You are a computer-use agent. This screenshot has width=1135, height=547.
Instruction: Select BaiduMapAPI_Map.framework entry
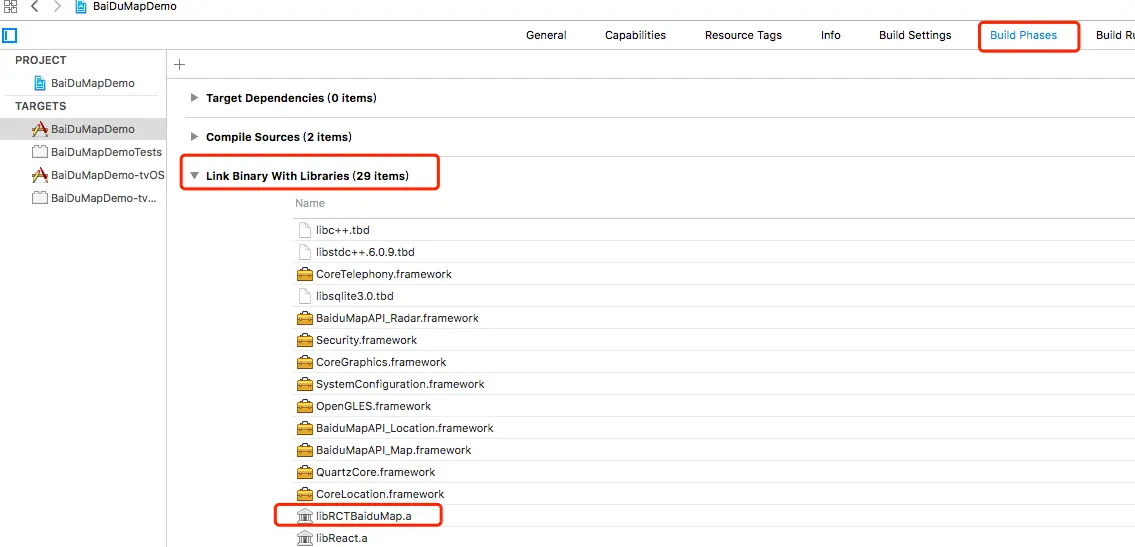coord(394,450)
